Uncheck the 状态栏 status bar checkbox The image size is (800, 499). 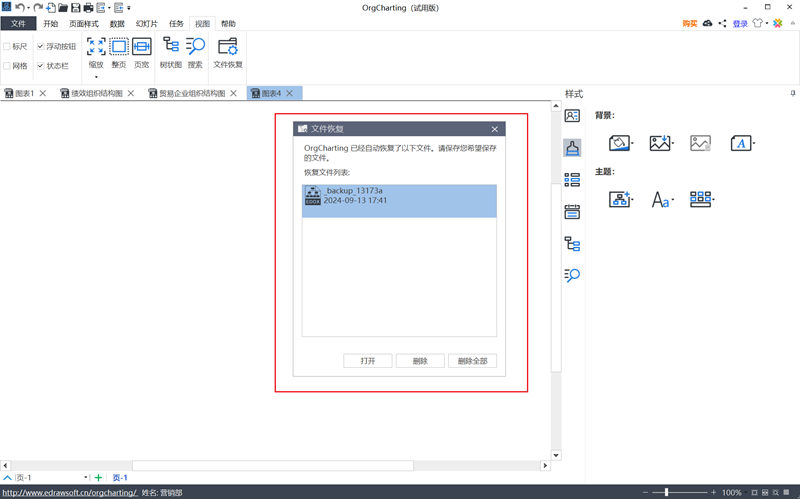pyautogui.click(x=40, y=66)
